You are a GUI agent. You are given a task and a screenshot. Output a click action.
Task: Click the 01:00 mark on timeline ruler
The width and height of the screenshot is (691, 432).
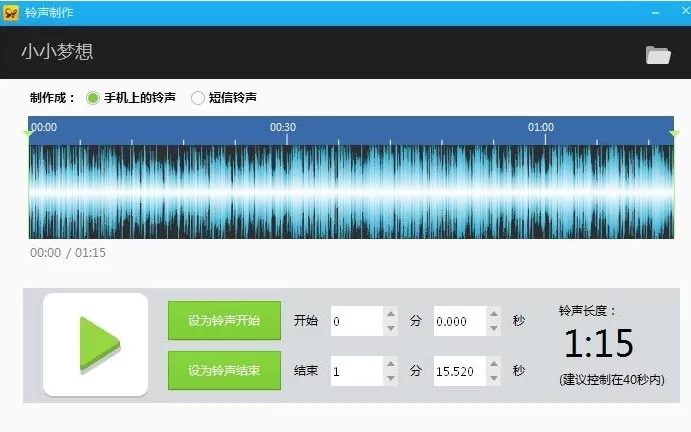(x=541, y=127)
